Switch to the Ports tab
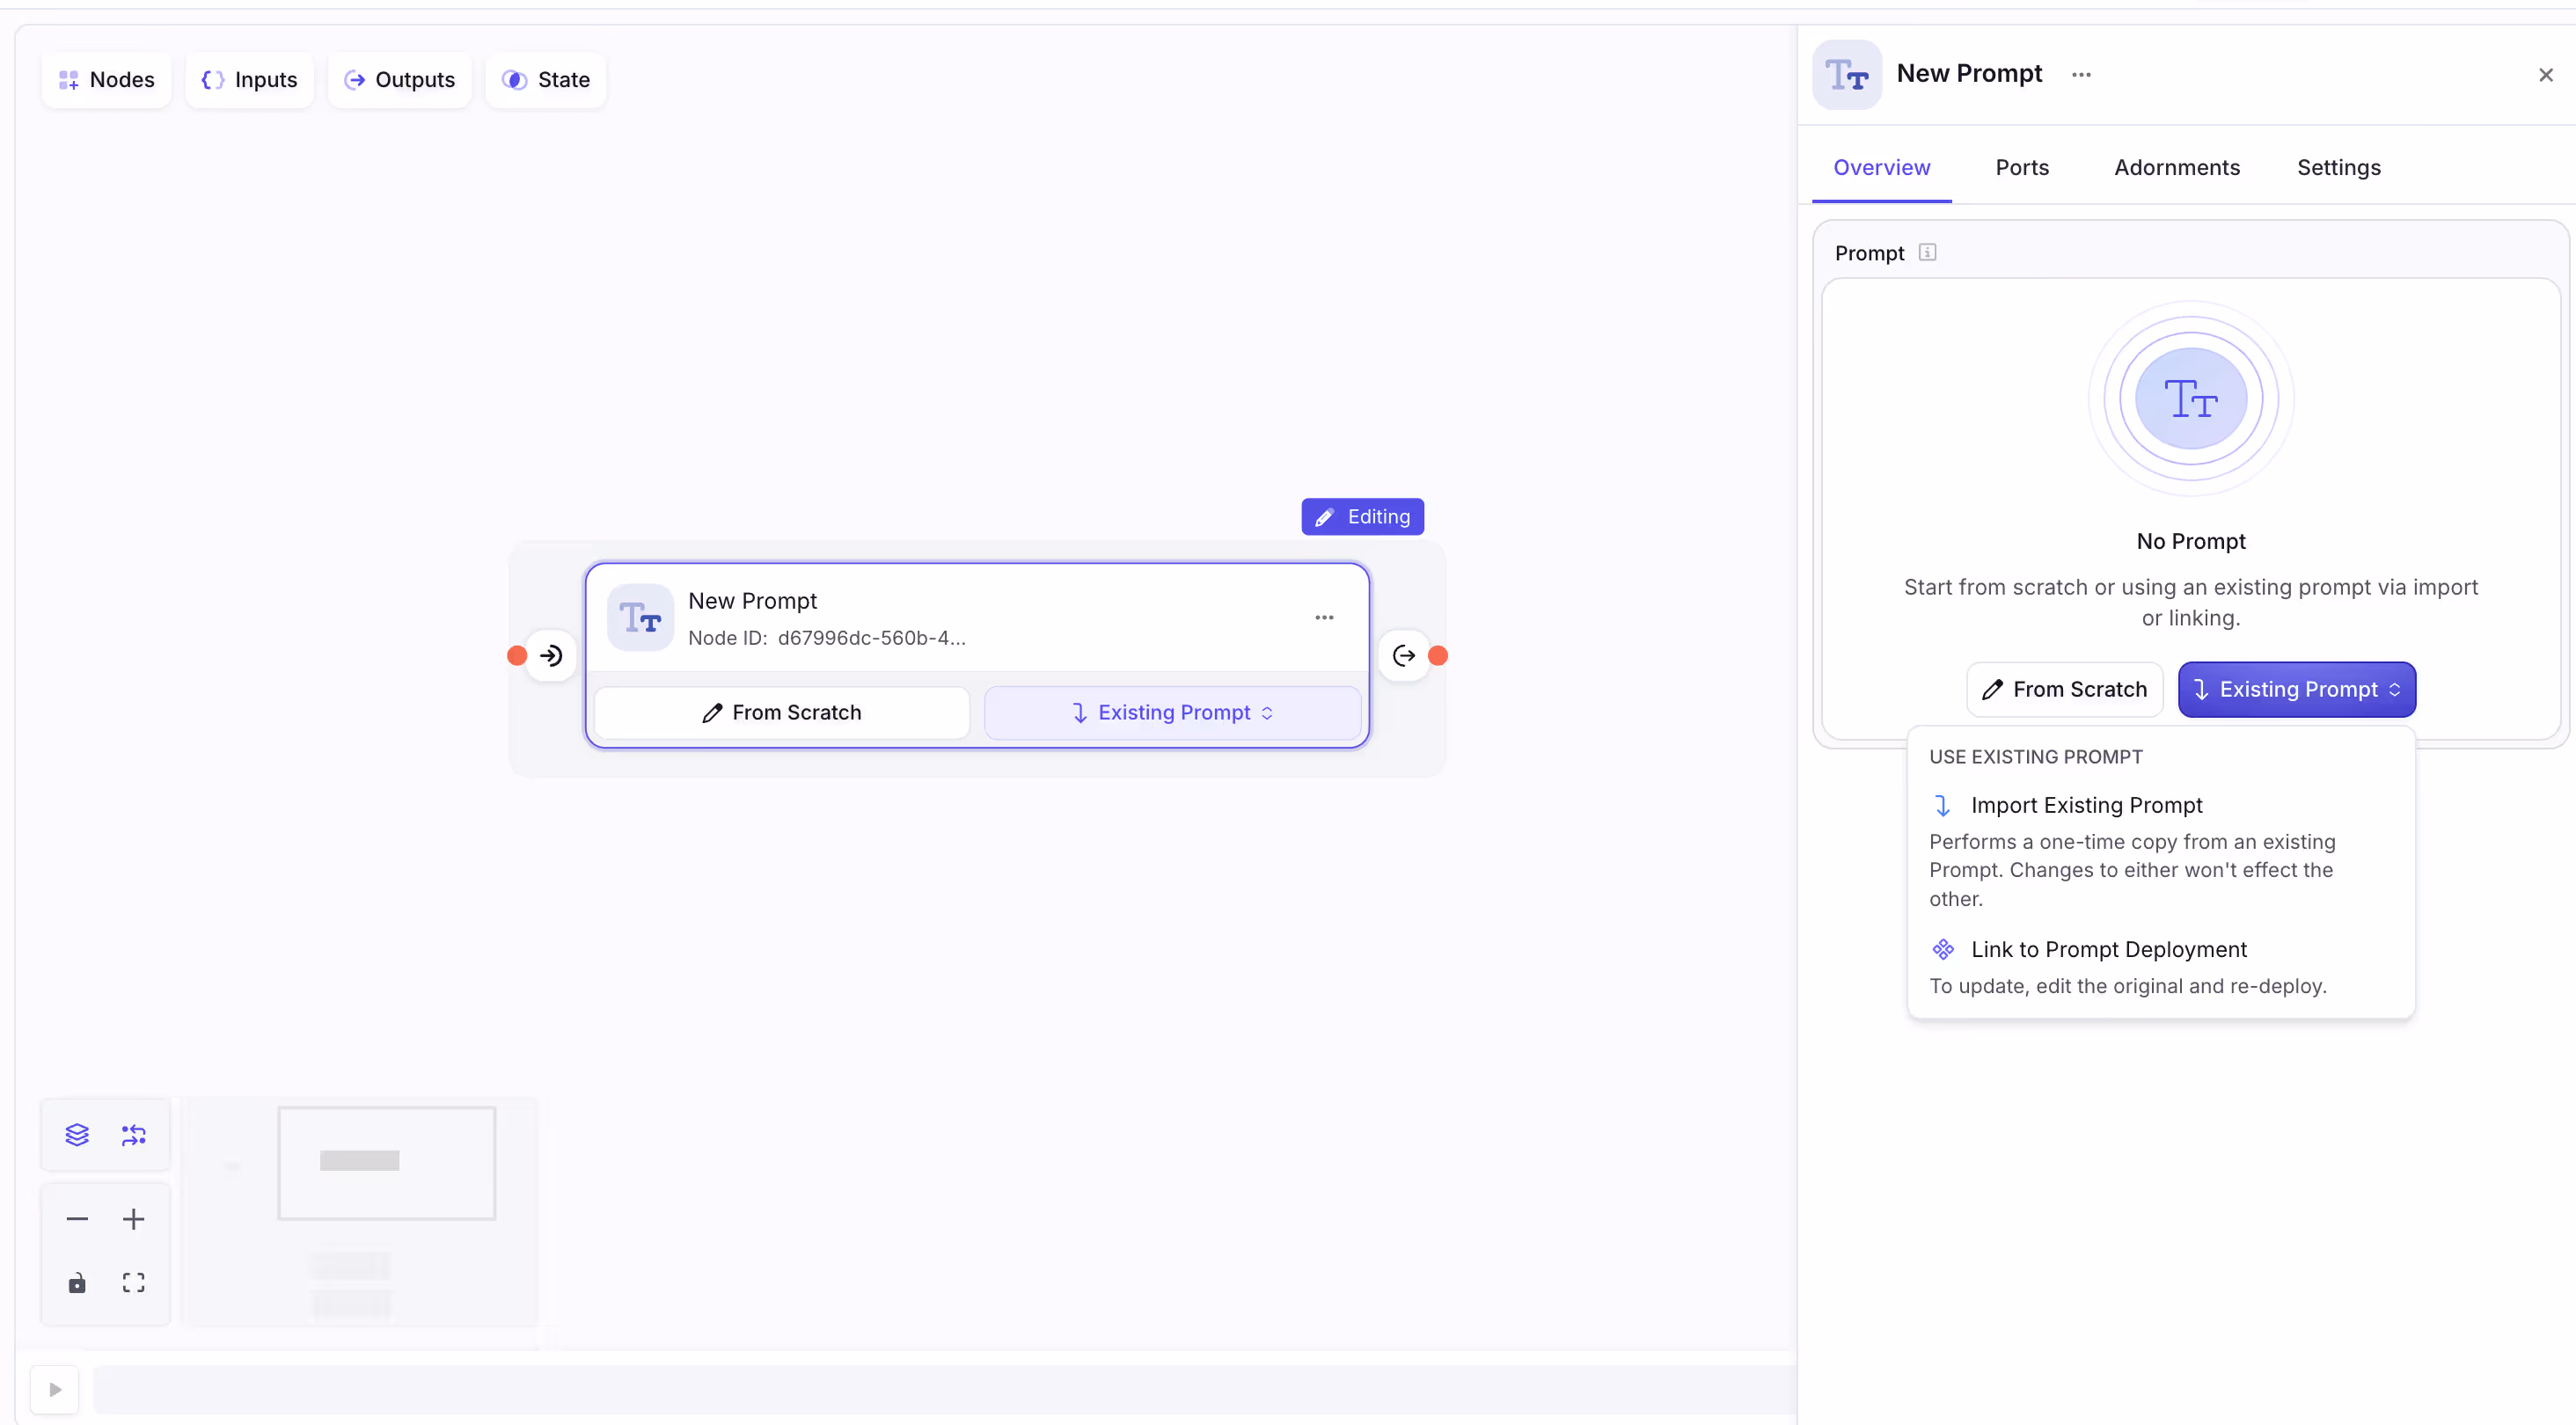 coord(2022,168)
